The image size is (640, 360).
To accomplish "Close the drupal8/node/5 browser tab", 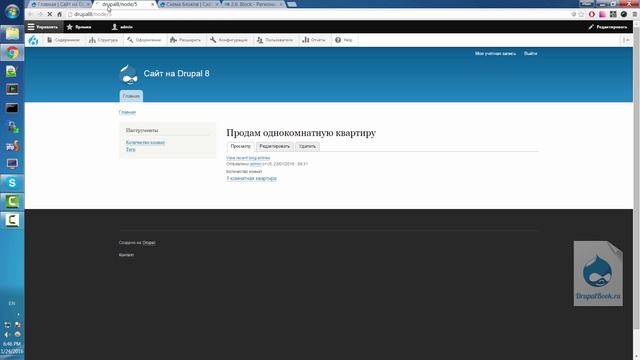I will (x=153, y=4).
